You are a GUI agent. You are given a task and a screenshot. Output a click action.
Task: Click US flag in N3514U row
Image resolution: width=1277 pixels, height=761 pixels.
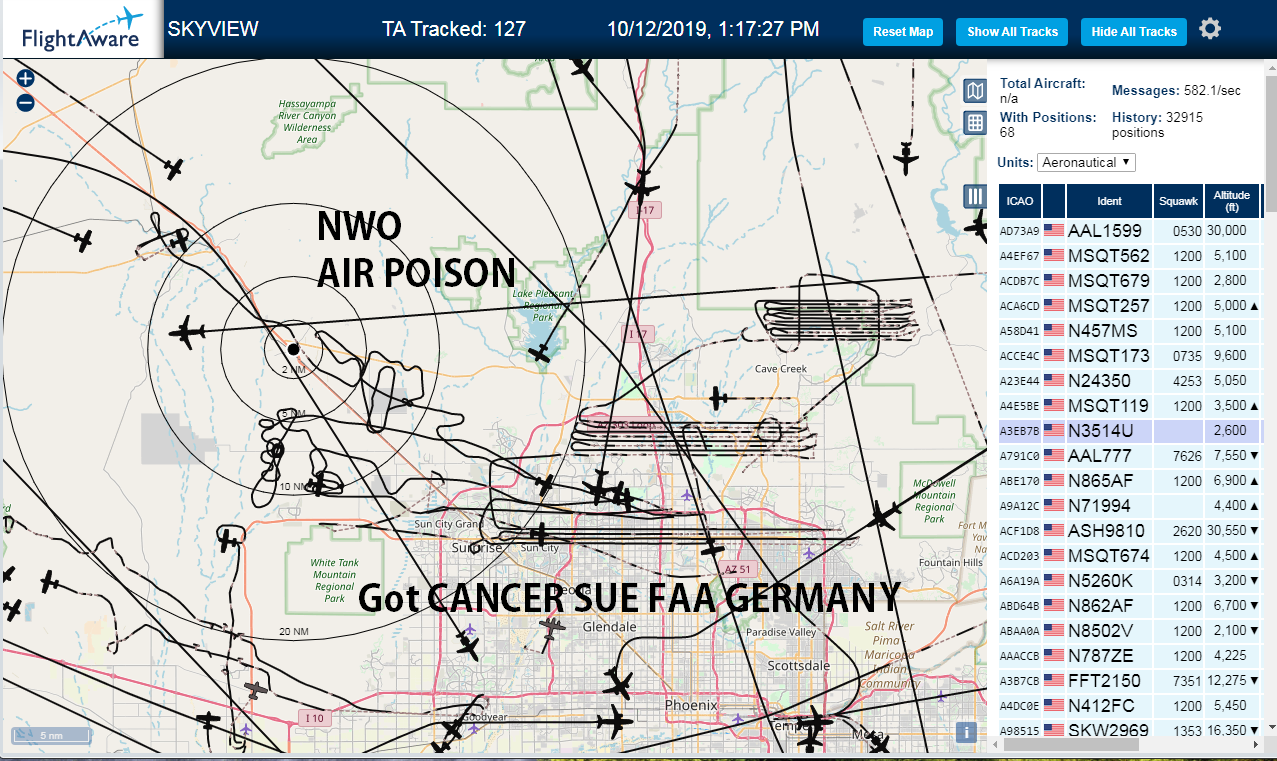1054,431
